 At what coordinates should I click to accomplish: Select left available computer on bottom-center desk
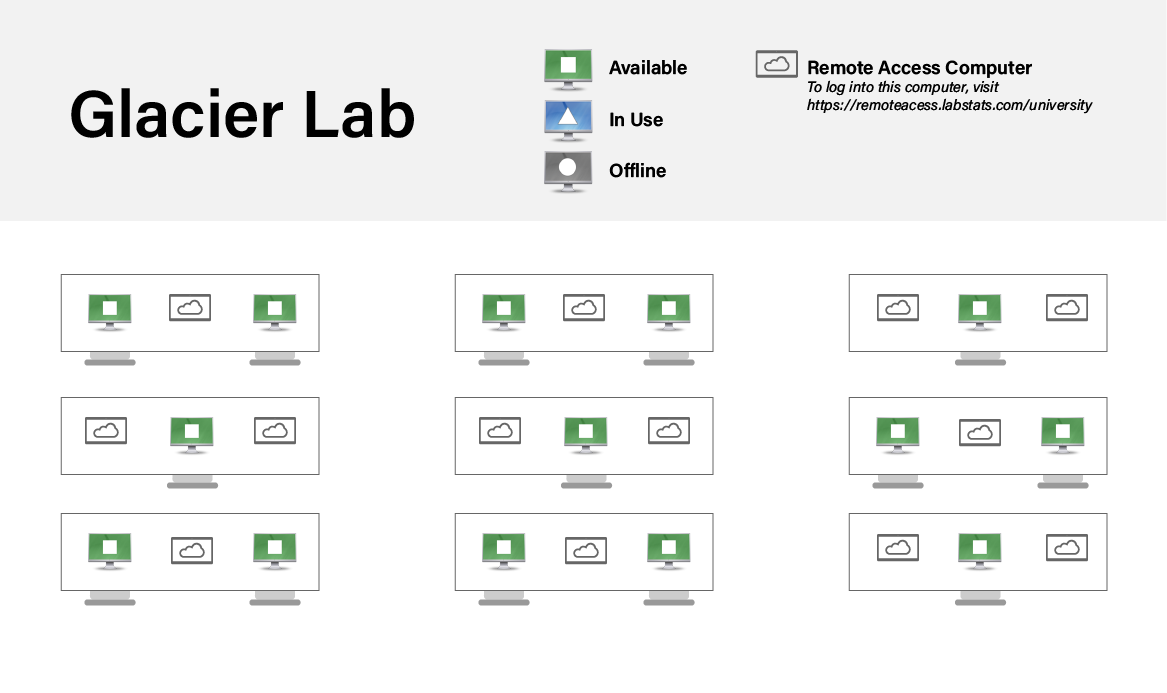click(x=504, y=551)
